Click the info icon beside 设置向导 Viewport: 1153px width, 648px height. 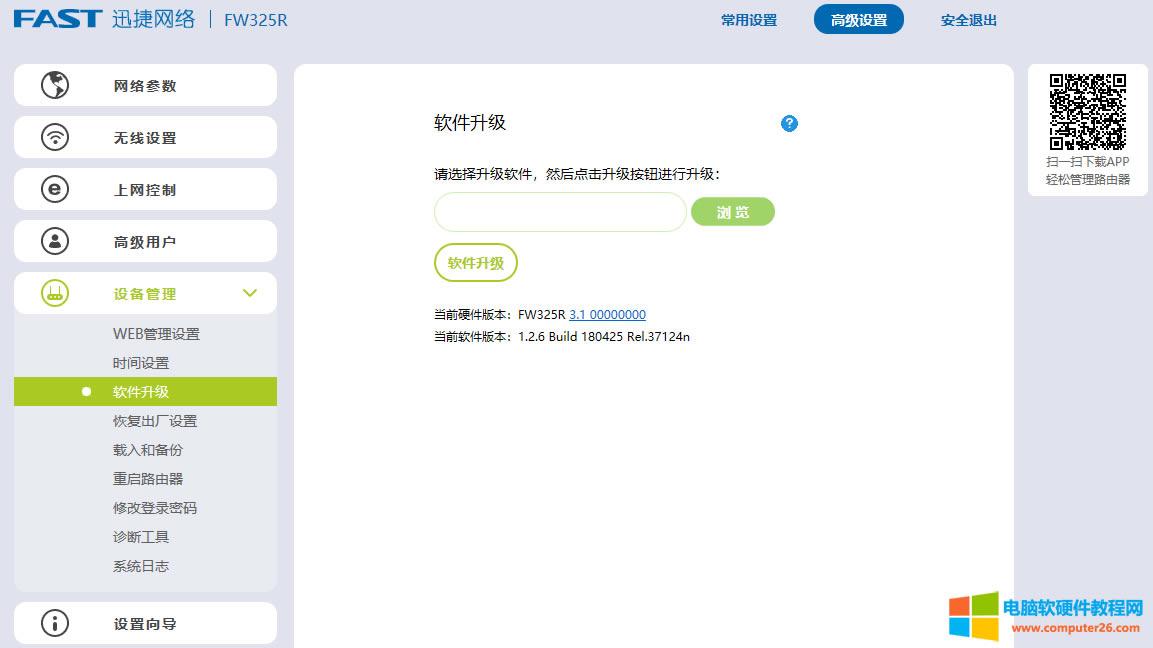pyautogui.click(x=55, y=622)
